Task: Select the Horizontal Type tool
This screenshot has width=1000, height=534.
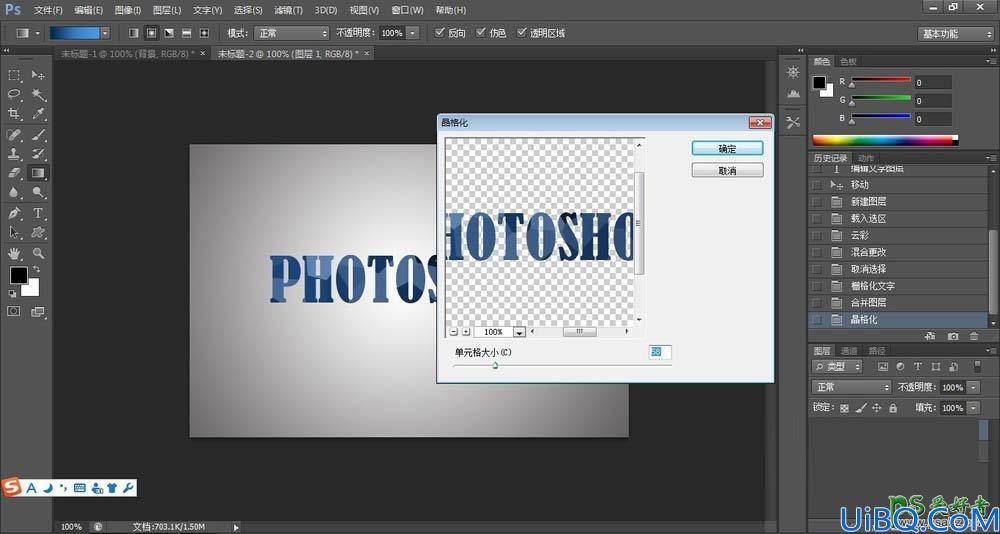Action: (x=38, y=213)
